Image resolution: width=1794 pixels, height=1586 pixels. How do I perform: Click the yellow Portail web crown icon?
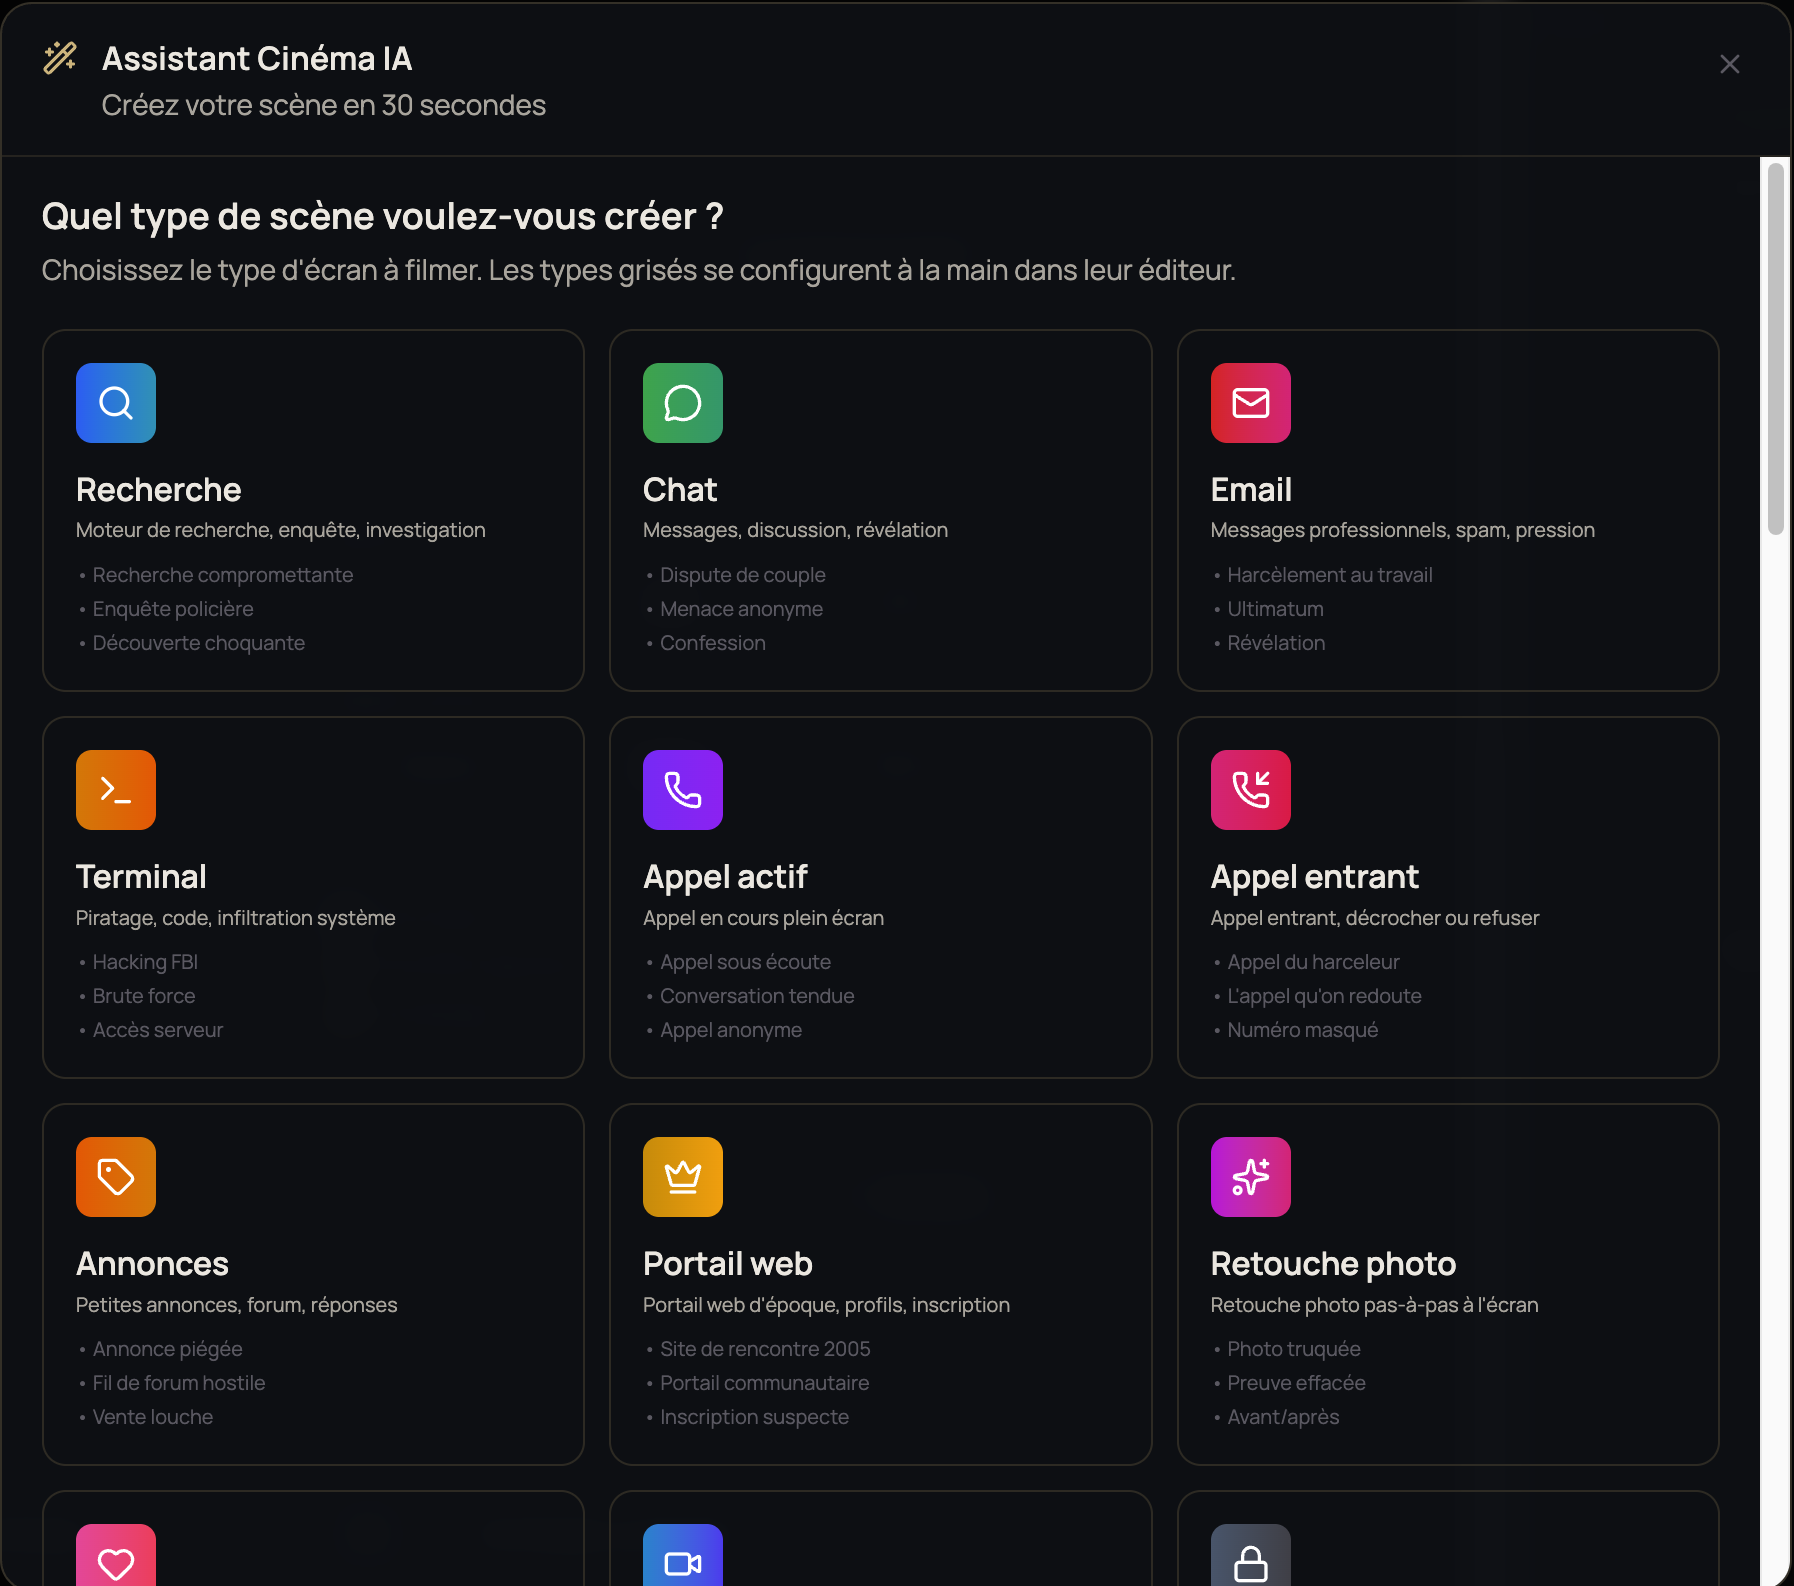coord(683,1177)
